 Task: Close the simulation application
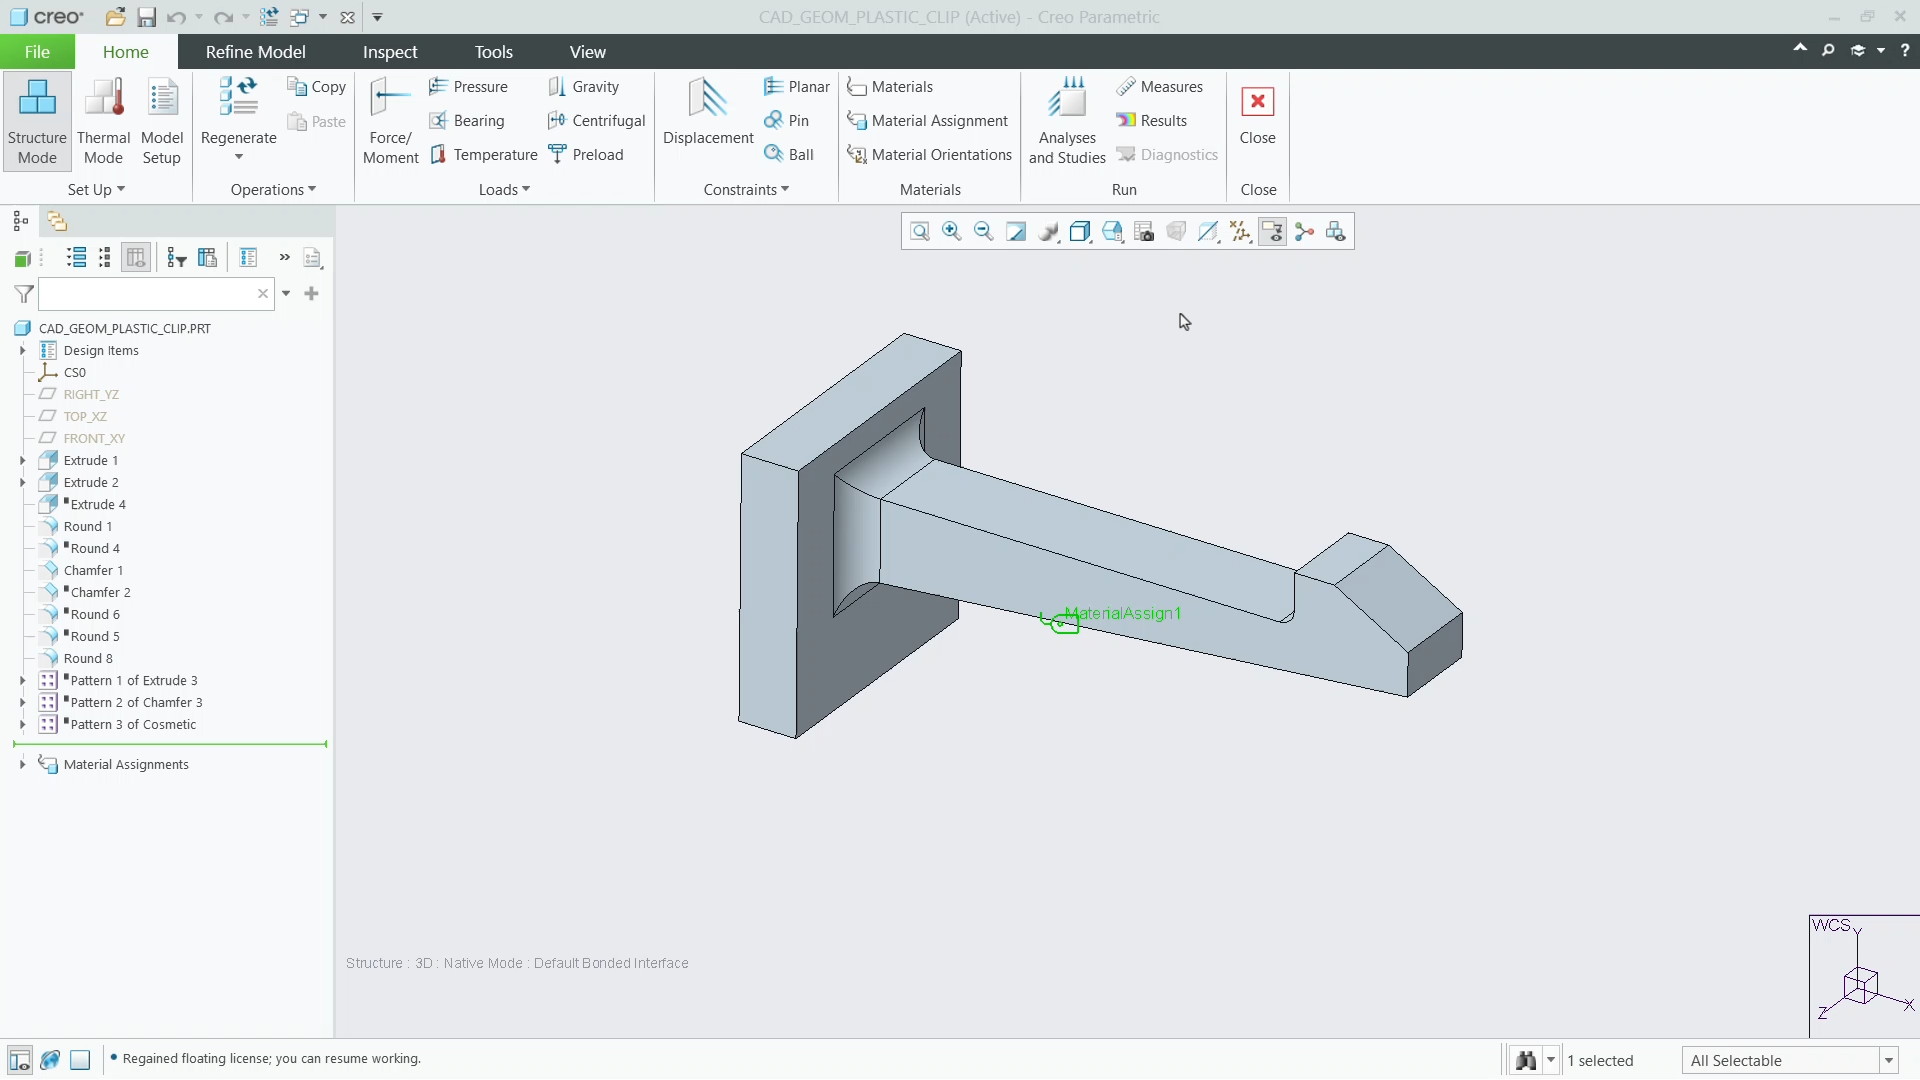click(x=1257, y=115)
